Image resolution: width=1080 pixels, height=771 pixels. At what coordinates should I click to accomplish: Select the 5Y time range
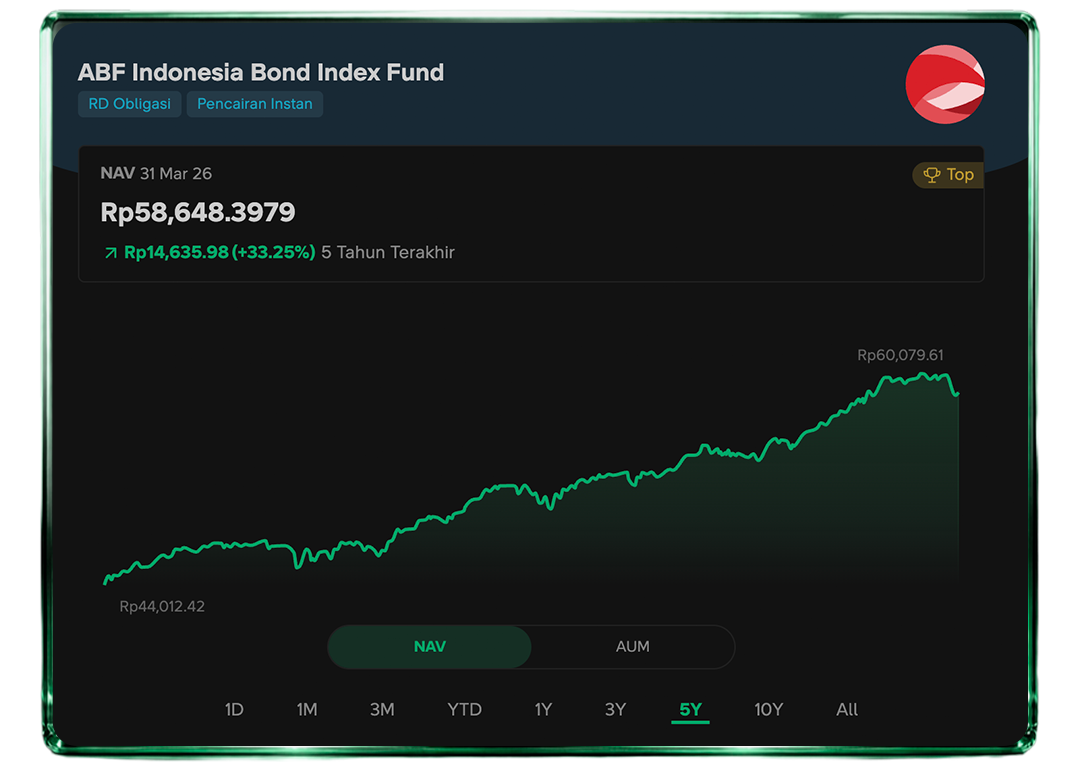pos(690,710)
